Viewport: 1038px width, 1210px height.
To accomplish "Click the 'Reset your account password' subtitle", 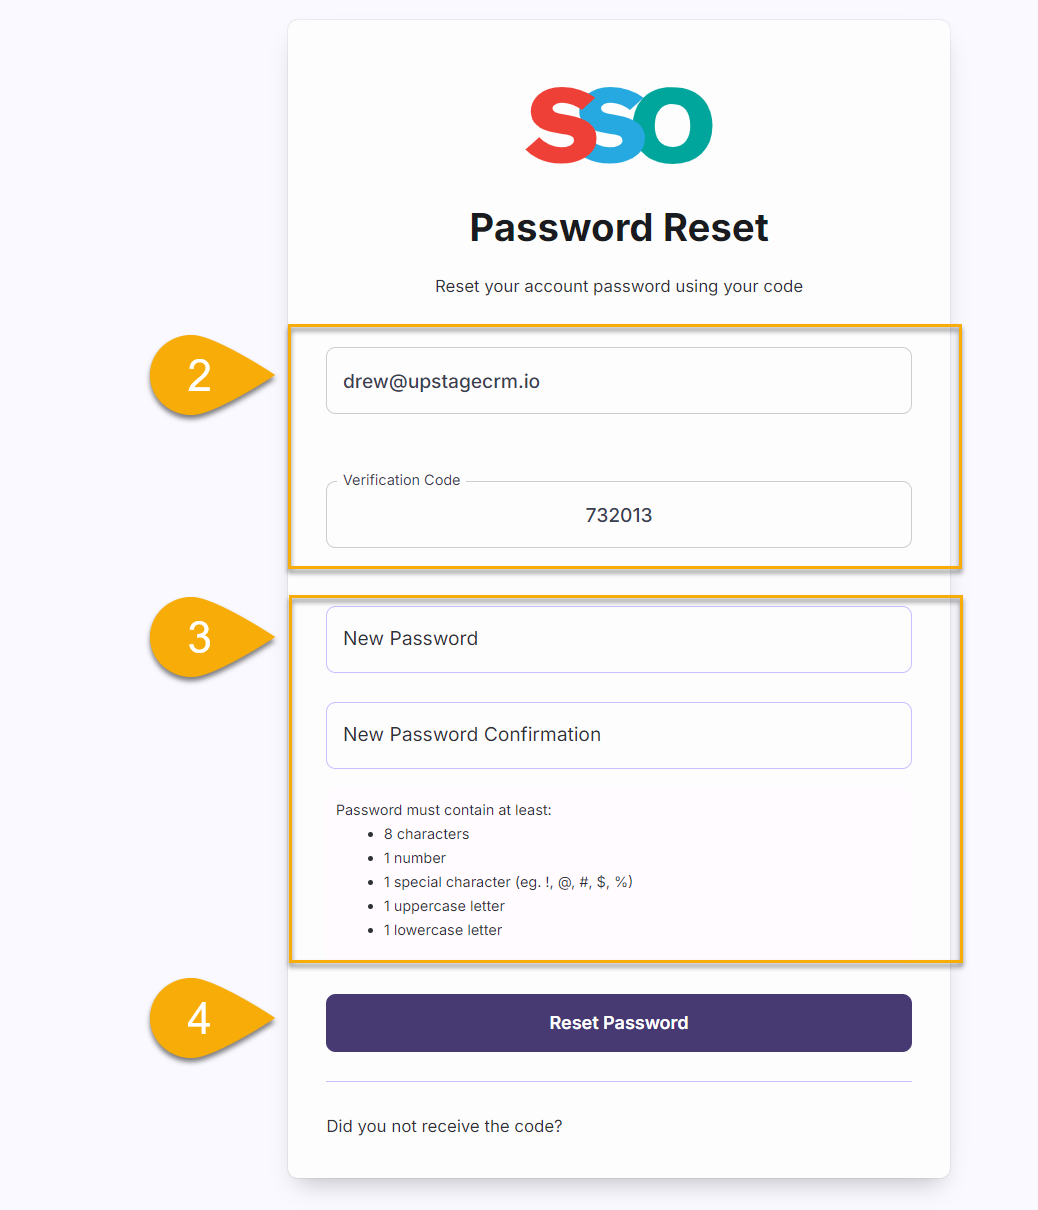I will tap(619, 286).
